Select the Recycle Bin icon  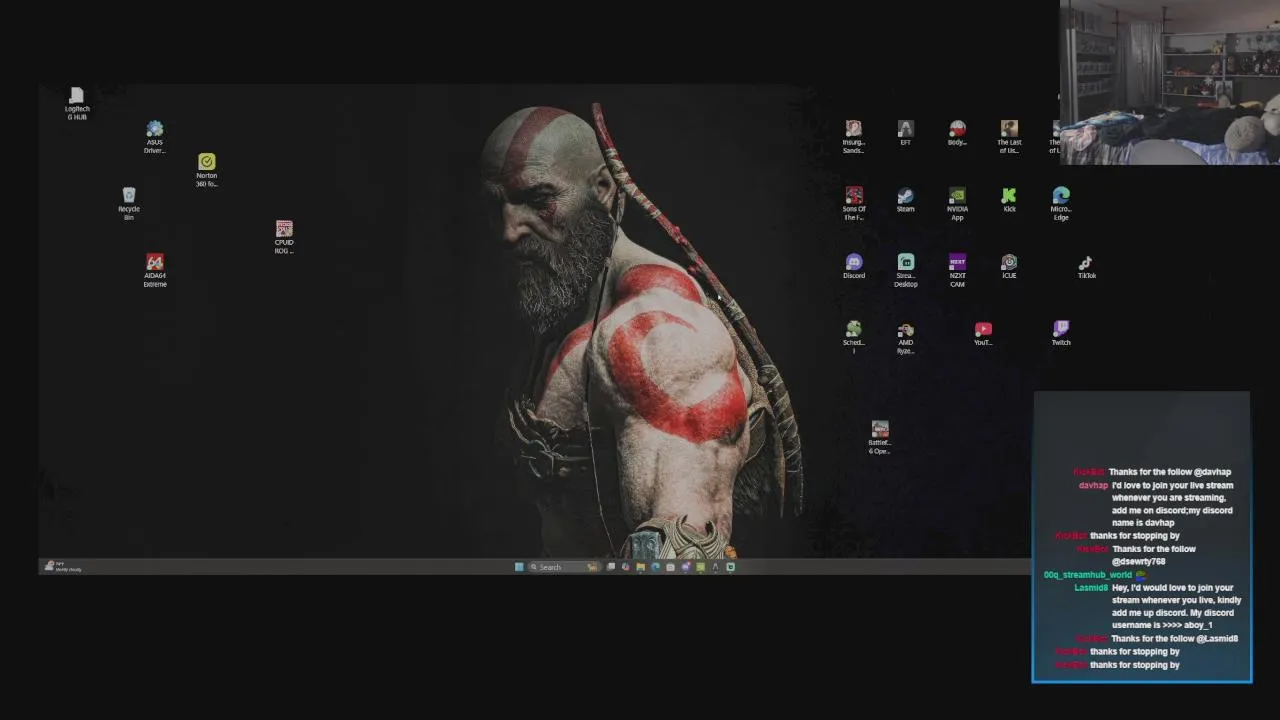[128, 204]
